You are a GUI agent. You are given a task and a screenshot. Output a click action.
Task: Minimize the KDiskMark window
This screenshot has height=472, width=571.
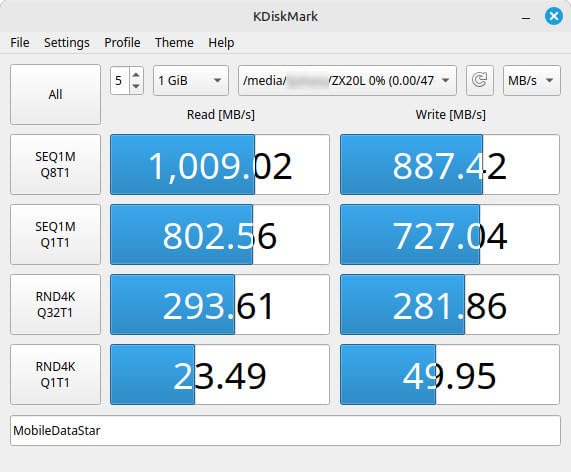click(525, 17)
